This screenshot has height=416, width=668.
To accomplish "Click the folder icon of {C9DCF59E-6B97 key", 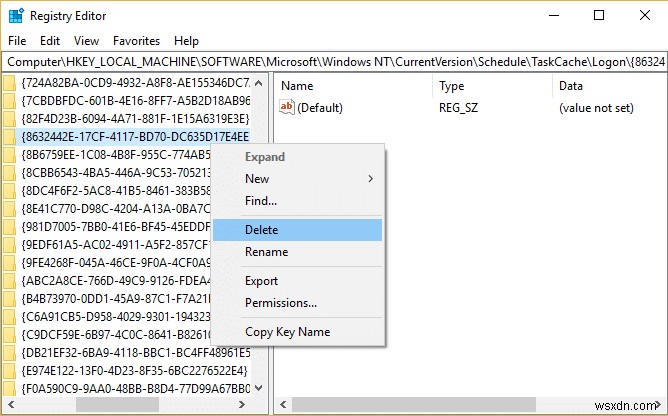I will [x=9, y=335].
